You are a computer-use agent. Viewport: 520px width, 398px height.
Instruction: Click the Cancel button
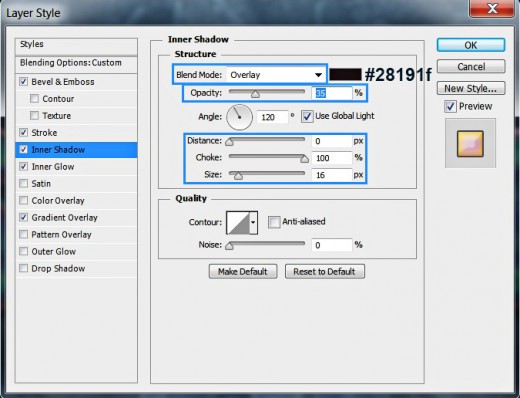point(471,67)
